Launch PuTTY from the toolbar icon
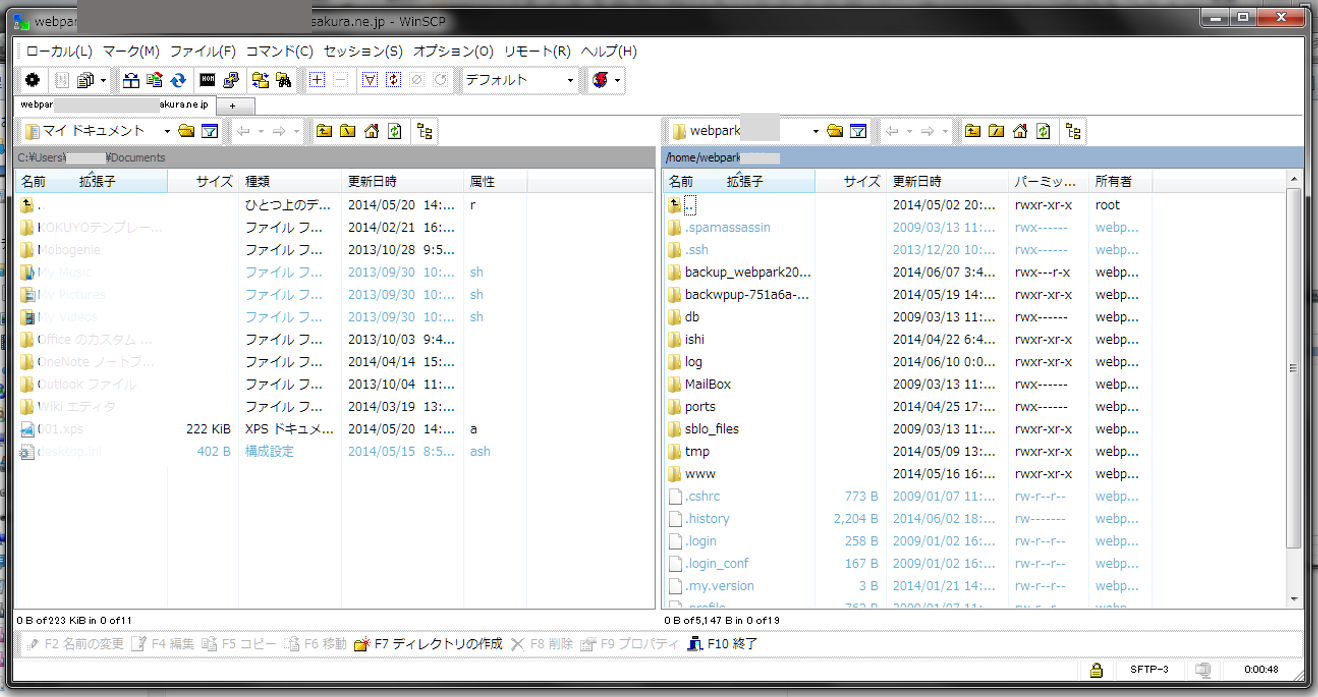Viewport: 1318px width, 697px height. point(231,80)
